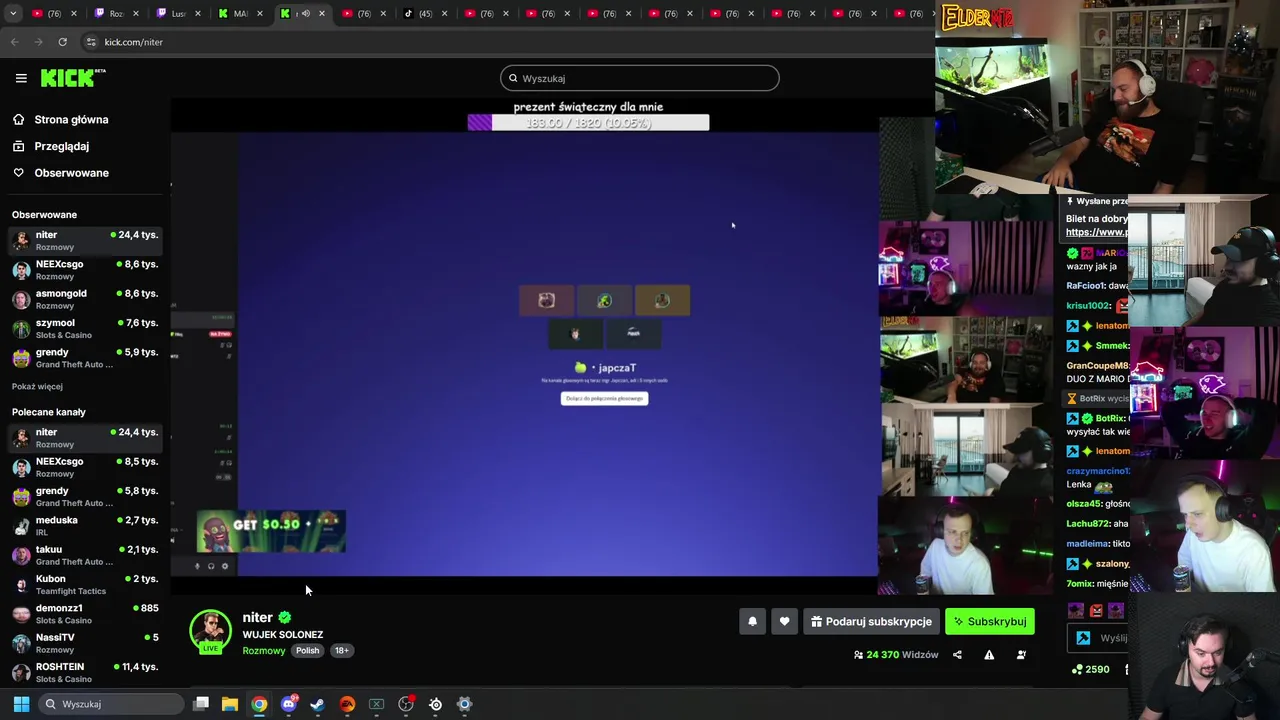Open the Windows Start menu
1280x720 pixels.
pos(21,704)
